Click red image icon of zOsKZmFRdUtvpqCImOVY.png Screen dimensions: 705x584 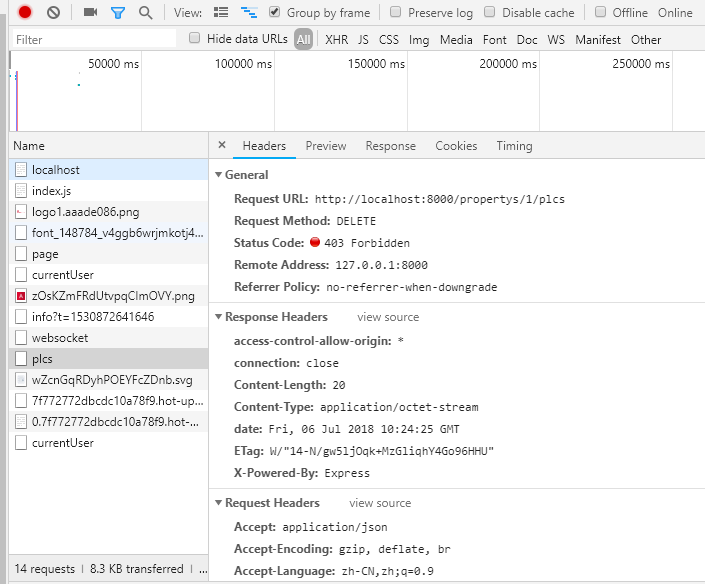[x=21, y=296]
